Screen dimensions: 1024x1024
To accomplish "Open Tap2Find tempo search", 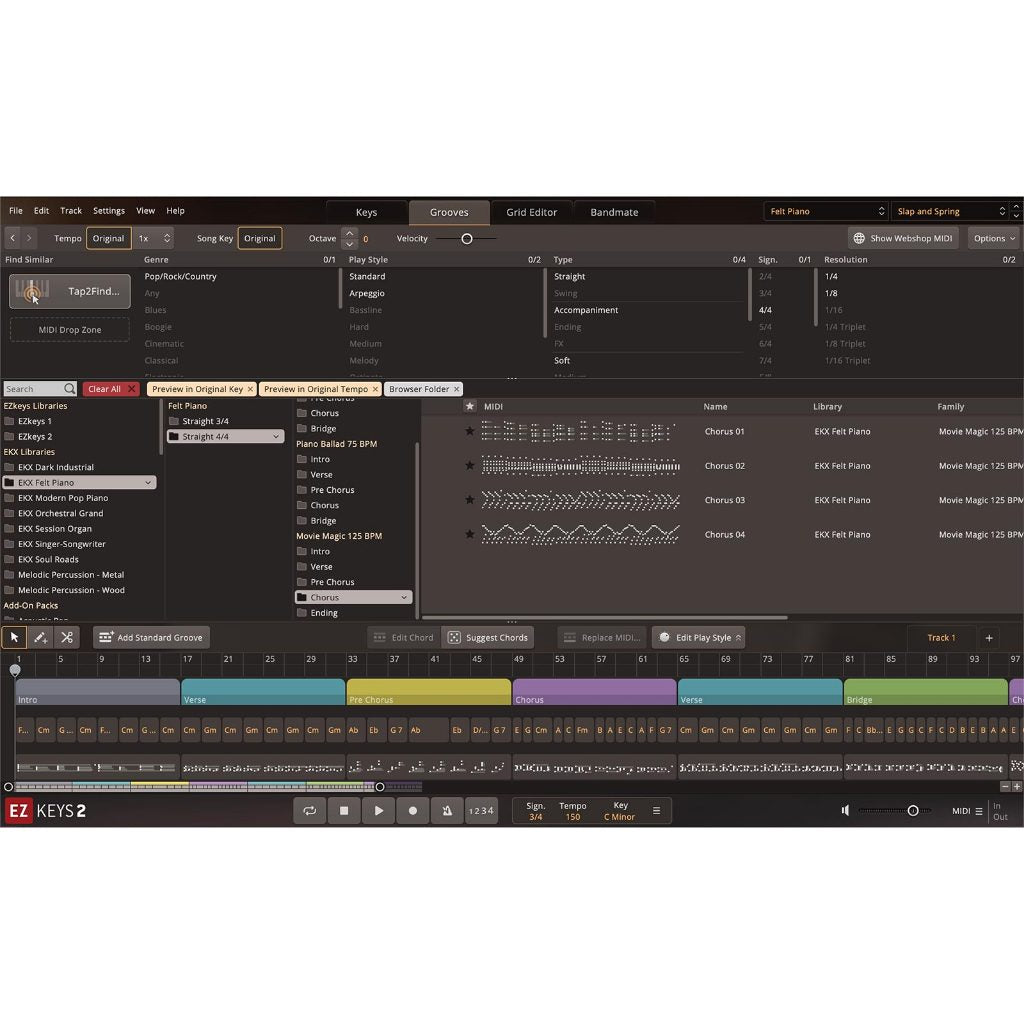I will [x=69, y=290].
